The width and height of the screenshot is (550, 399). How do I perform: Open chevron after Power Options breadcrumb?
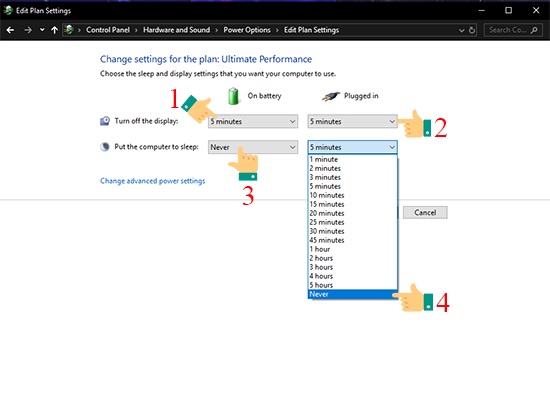click(277, 31)
